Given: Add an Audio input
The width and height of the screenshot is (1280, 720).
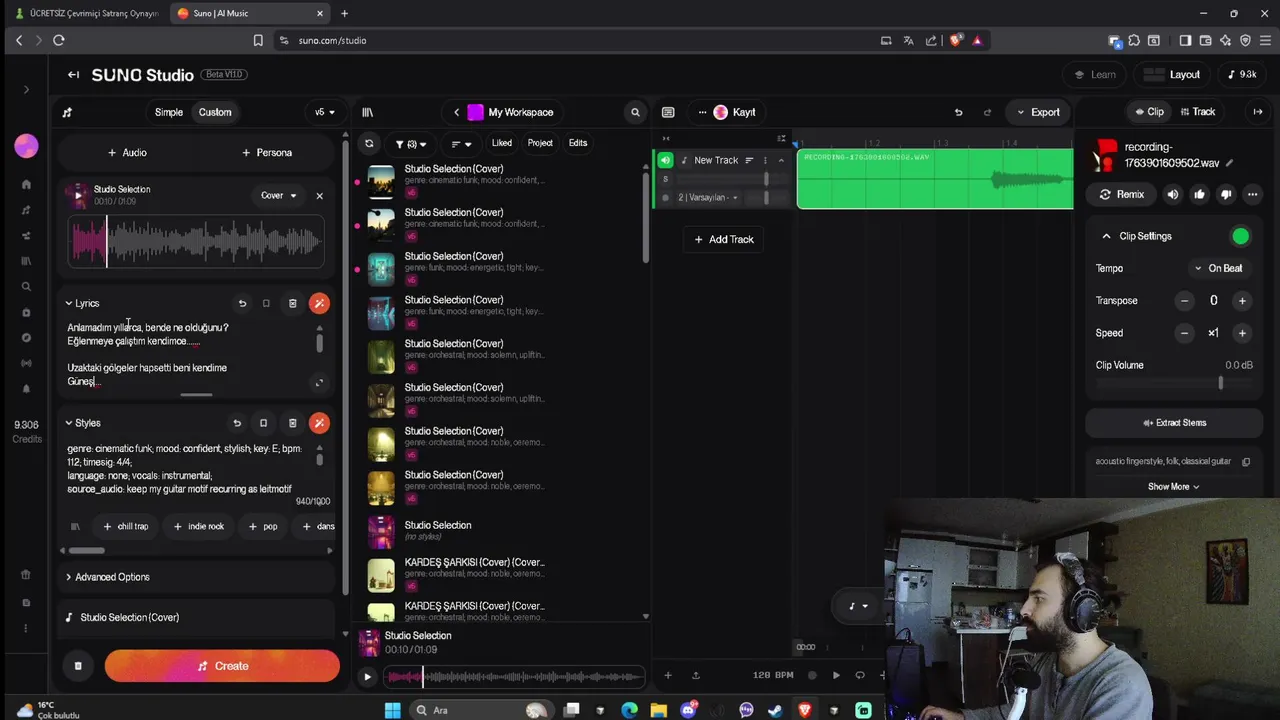Looking at the screenshot, I should (127, 153).
